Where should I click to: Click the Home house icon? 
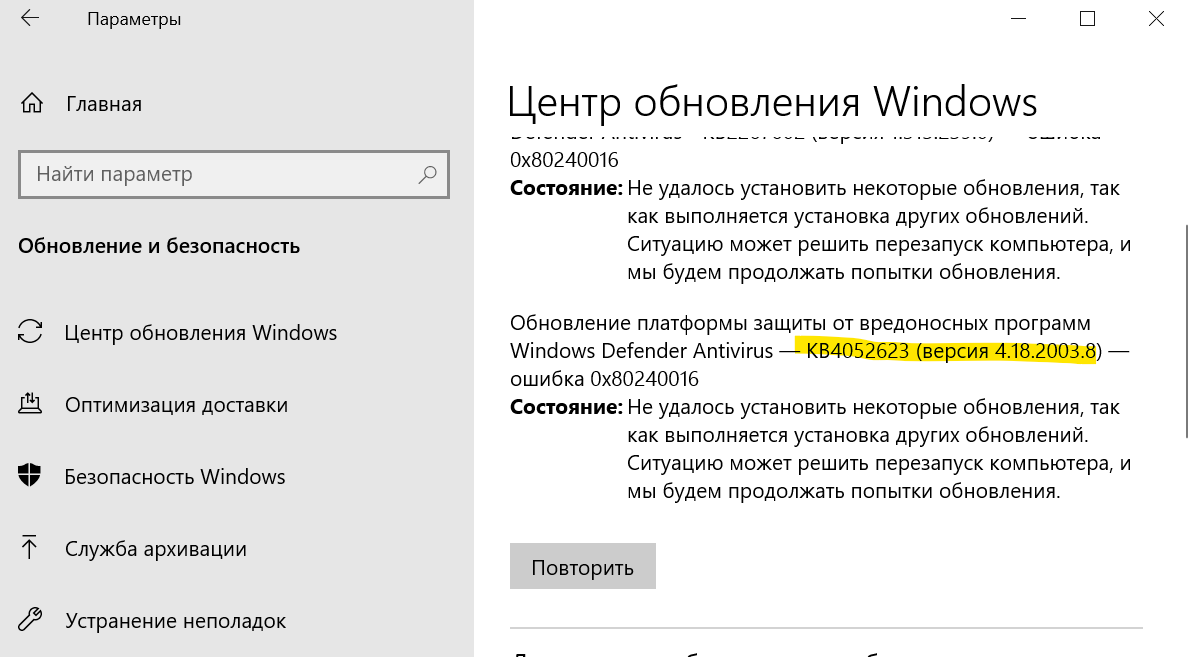point(32,103)
